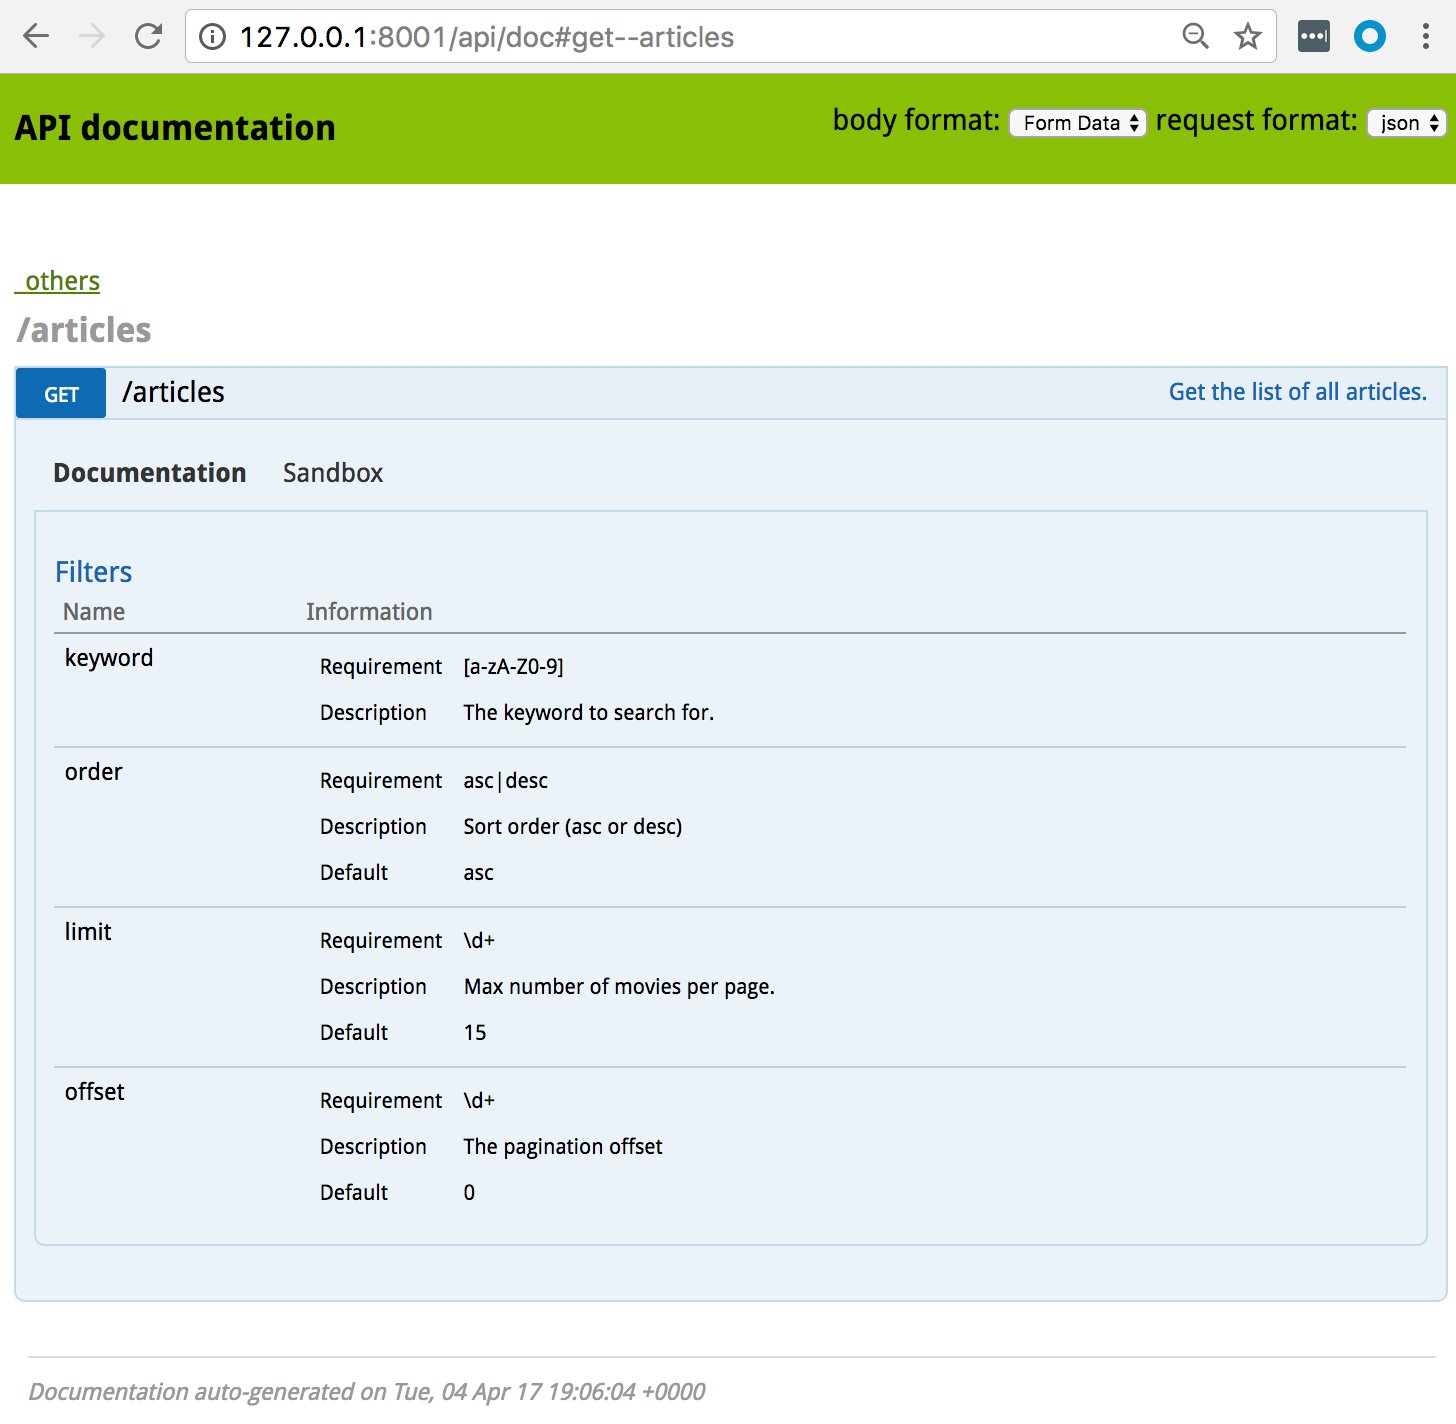
Task: Click 'The pagination offset' description
Action: point(563,1147)
